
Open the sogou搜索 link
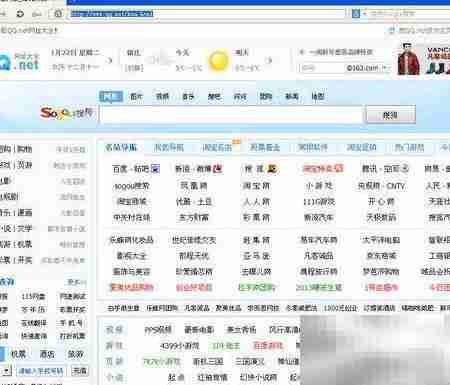[132, 186]
